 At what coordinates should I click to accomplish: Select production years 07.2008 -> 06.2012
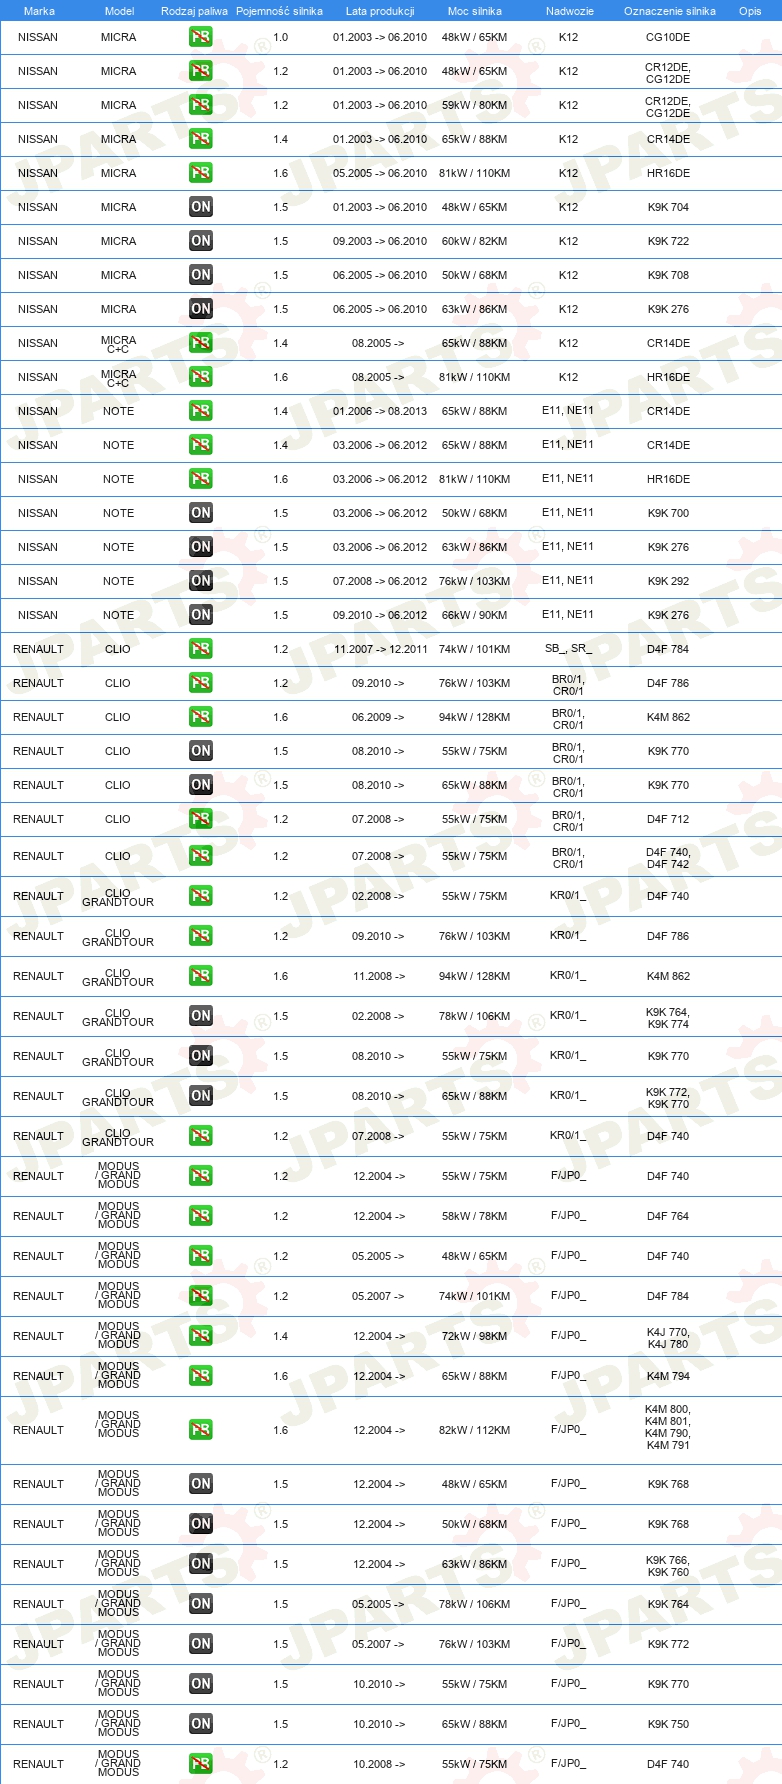[380, 581]
